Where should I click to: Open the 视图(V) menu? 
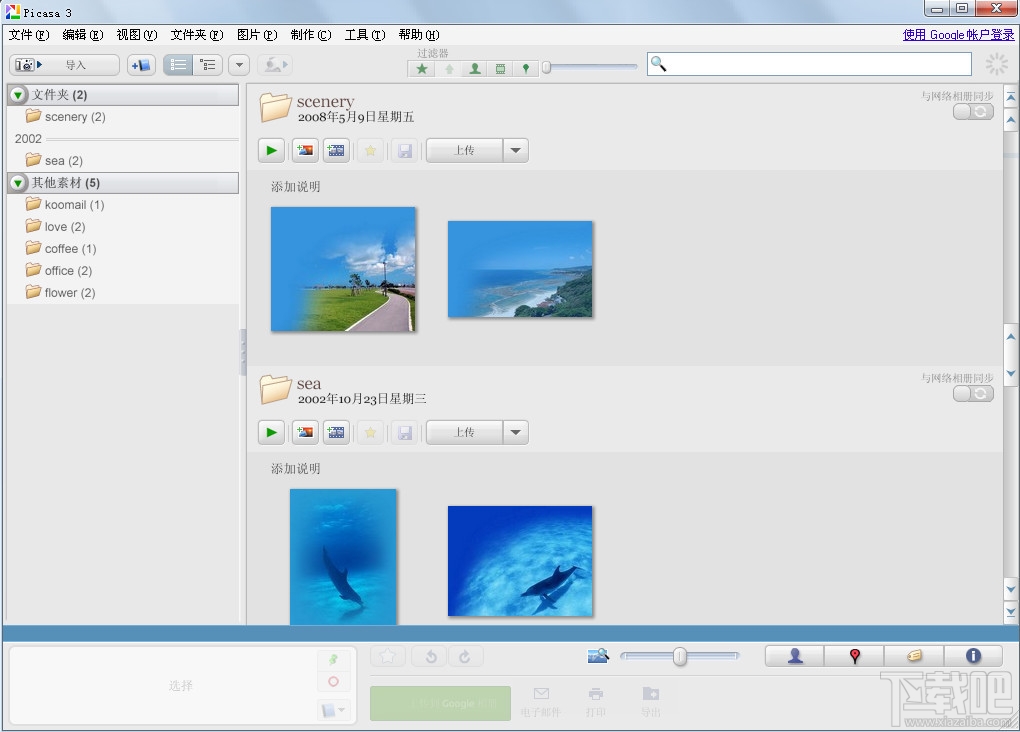(137, 35)
